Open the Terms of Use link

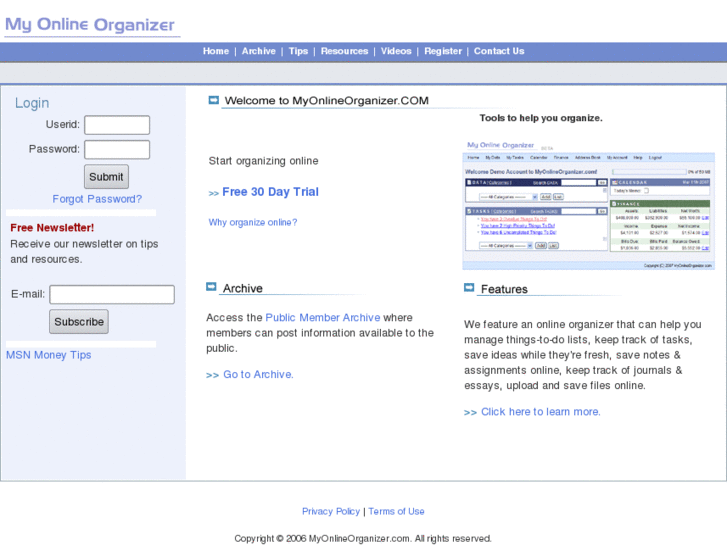pyautogui.click(x=396, y=511)
